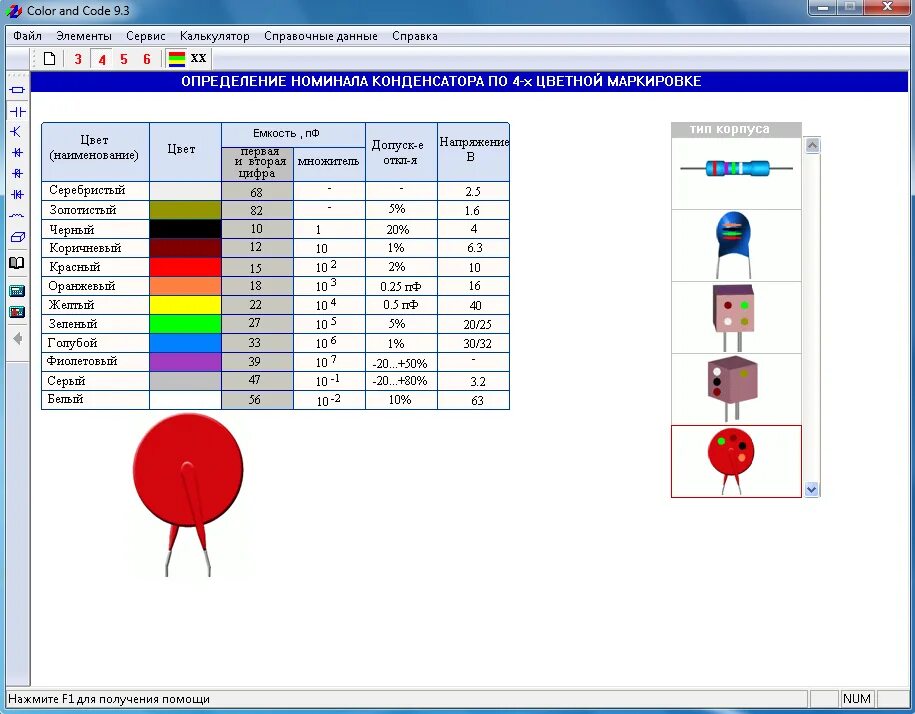Open the calculator icon with red display
The image size is (915, 714).
[18, 312]
